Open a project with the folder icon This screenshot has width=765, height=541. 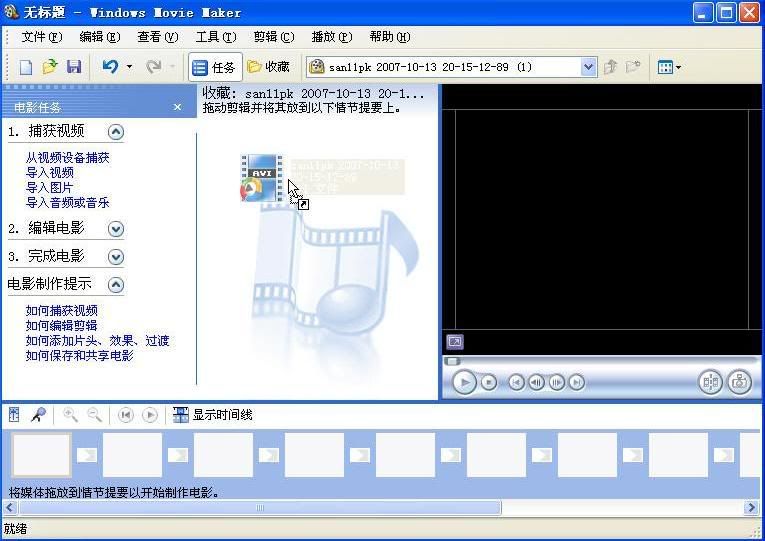(x=50, y=67)
